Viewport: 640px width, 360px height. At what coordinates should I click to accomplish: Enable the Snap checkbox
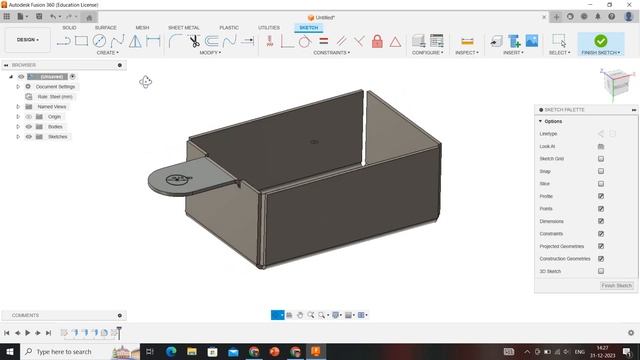pyautogui.click(x=601, y=171)
